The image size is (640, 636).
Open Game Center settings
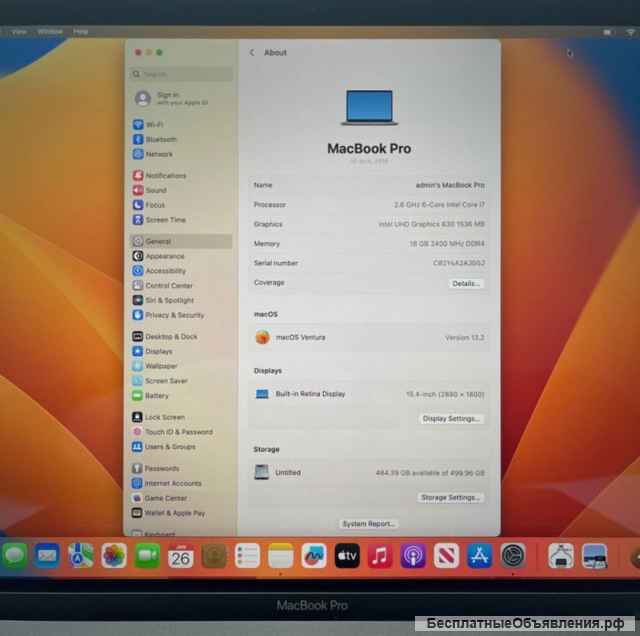pyautogui.click(x=160, y=498)
